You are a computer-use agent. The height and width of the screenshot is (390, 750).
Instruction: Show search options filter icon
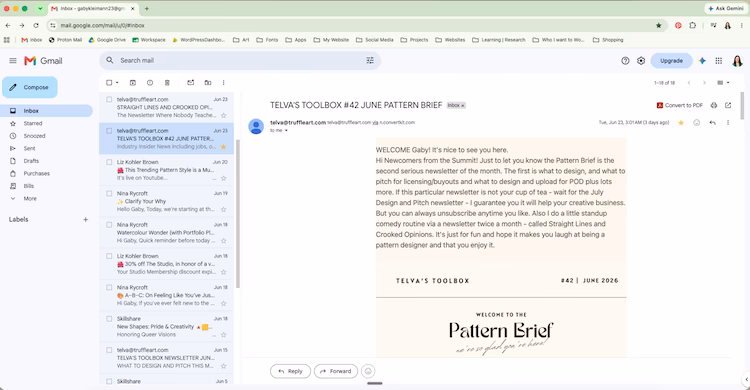[370, 60]
